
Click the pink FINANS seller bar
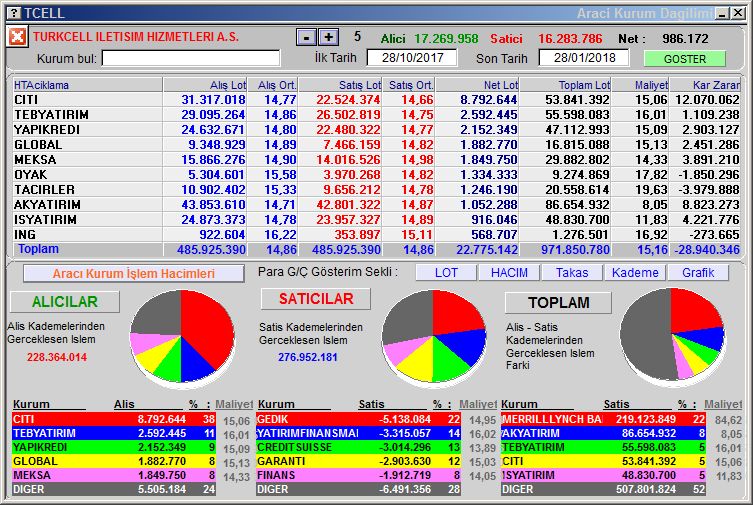359,475
